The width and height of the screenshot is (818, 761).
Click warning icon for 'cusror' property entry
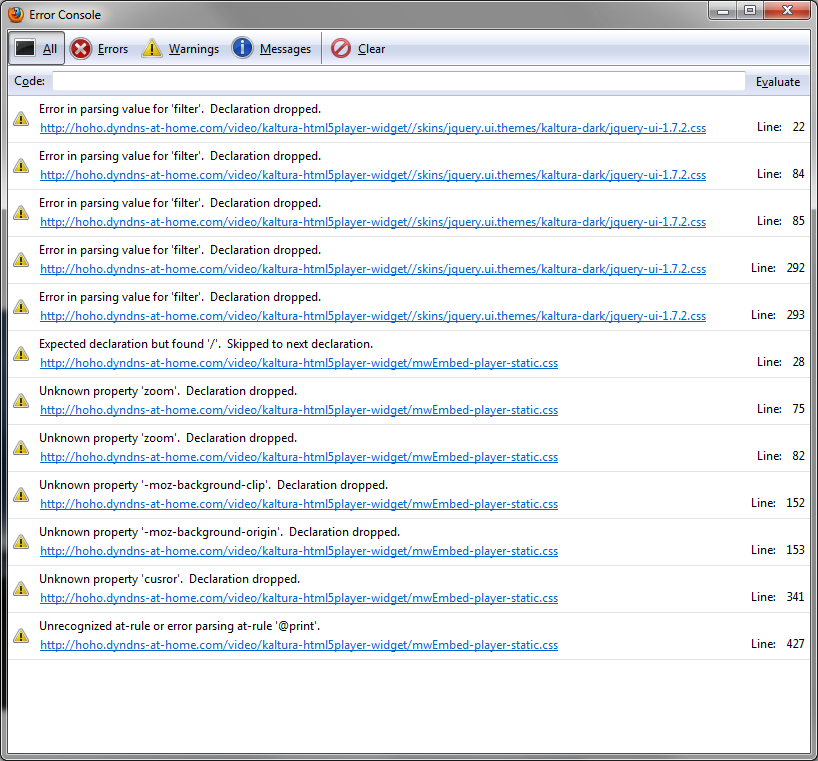[21, 588]
